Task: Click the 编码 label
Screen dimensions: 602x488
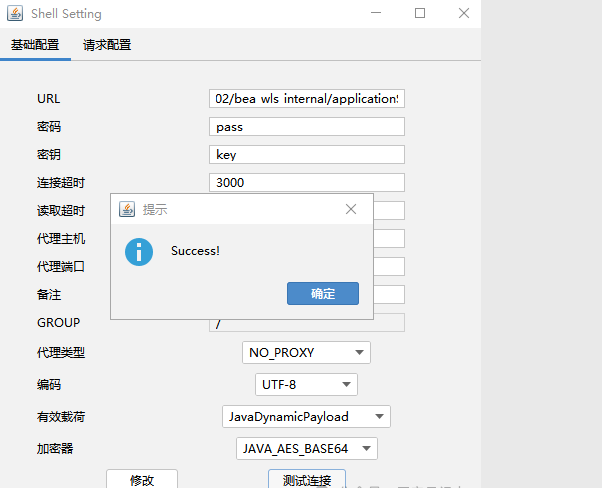Action: 49,384
